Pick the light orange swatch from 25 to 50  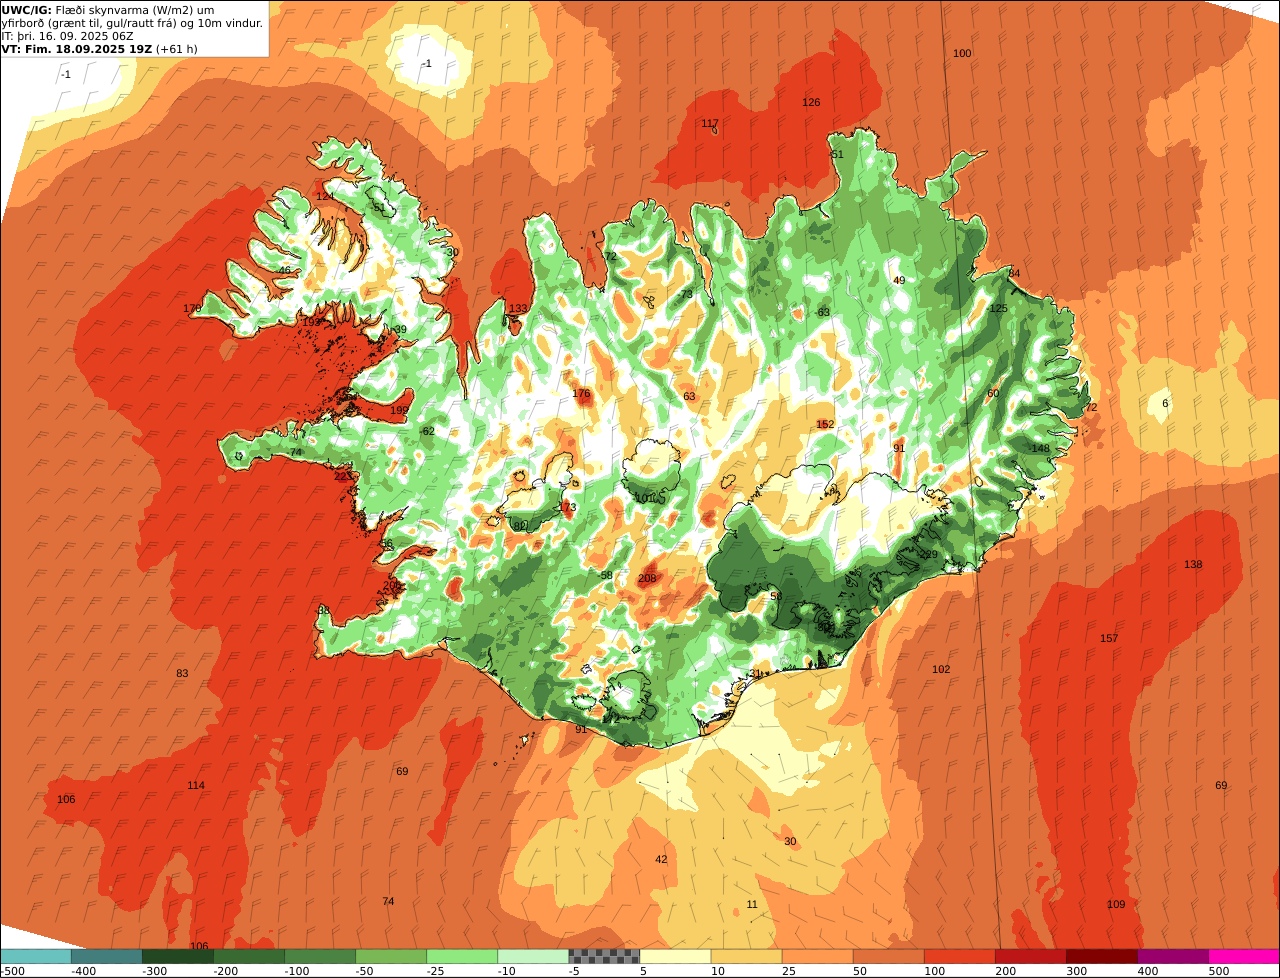817,956
